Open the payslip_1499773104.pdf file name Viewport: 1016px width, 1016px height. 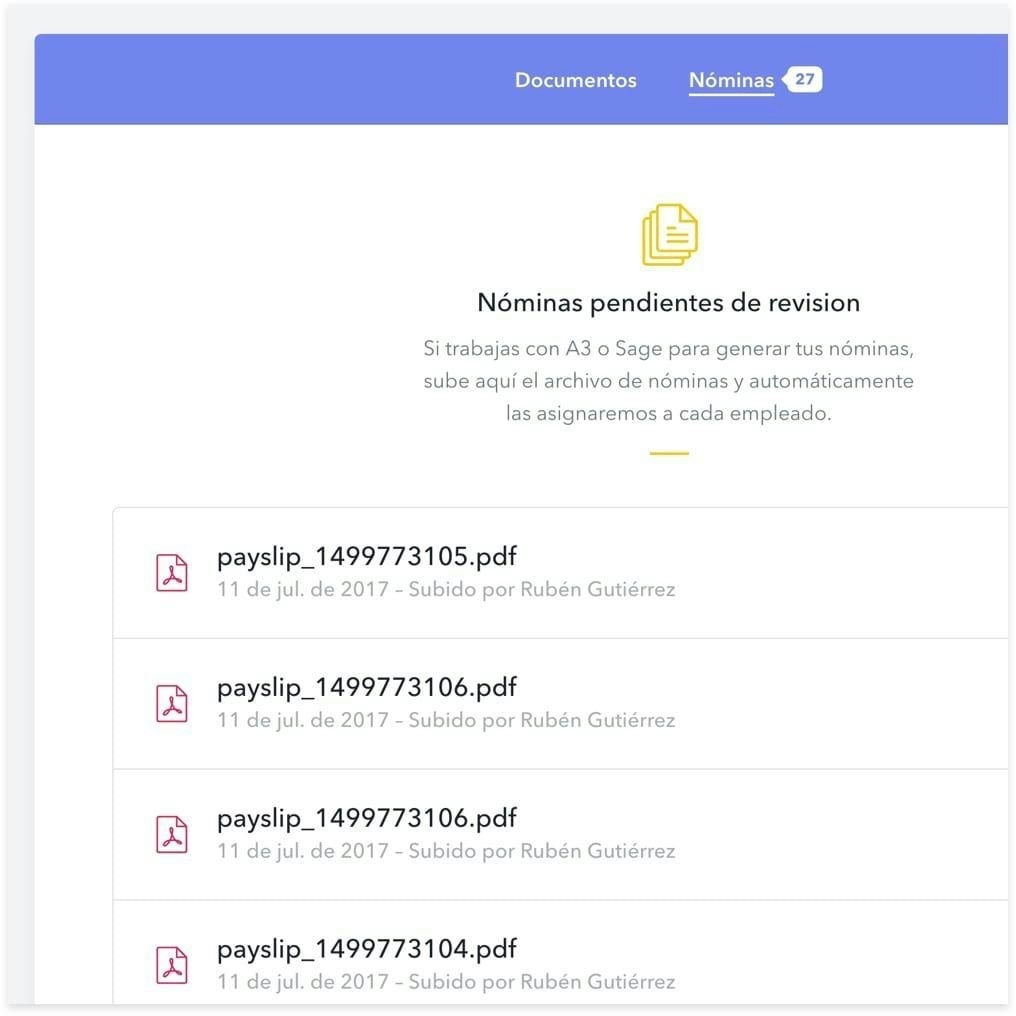366,949
